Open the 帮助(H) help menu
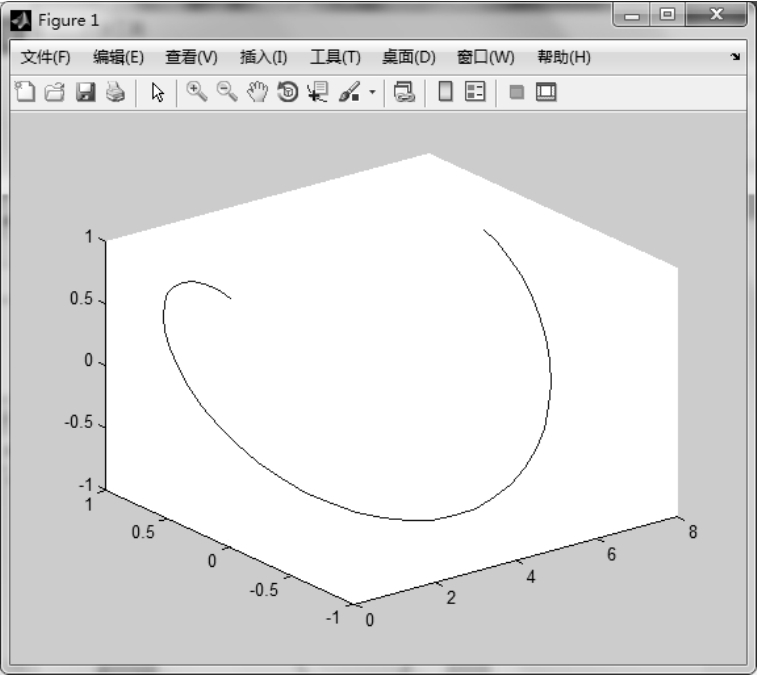757x675 pixels. click(564, 58)
